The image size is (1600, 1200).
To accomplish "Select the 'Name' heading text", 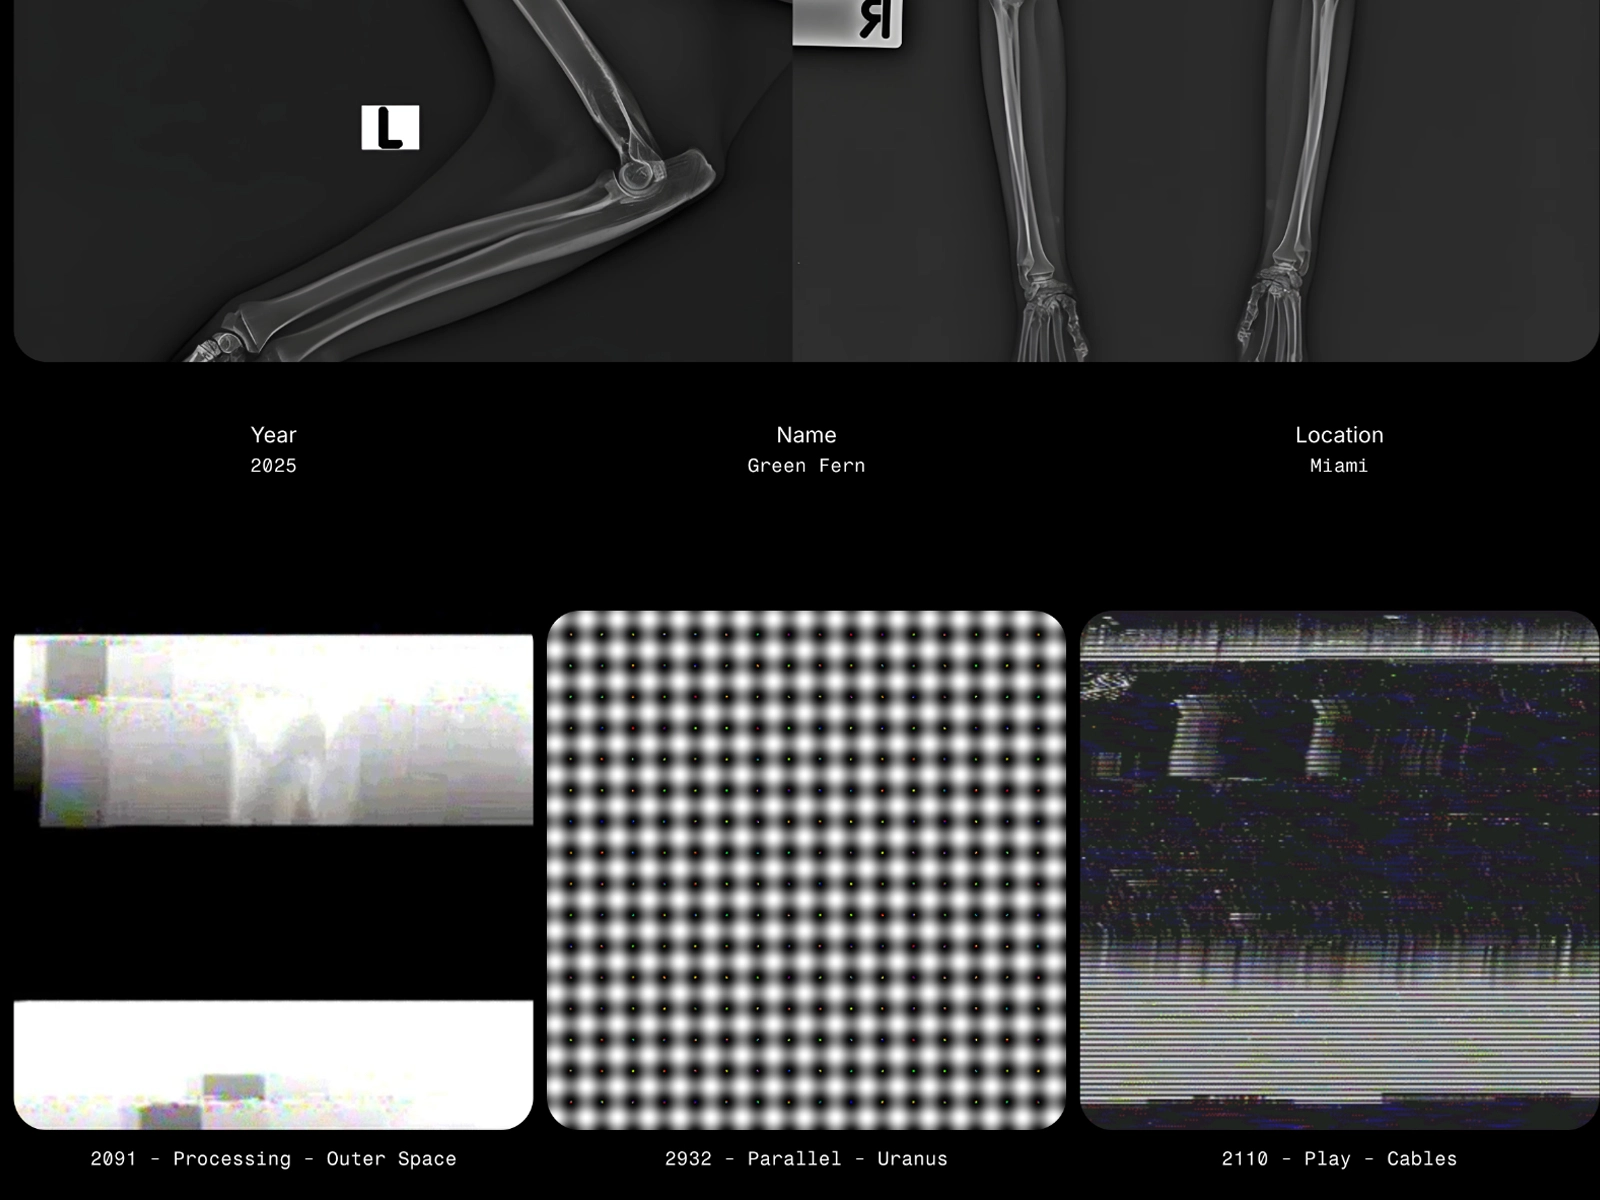I will pos(806,435).
